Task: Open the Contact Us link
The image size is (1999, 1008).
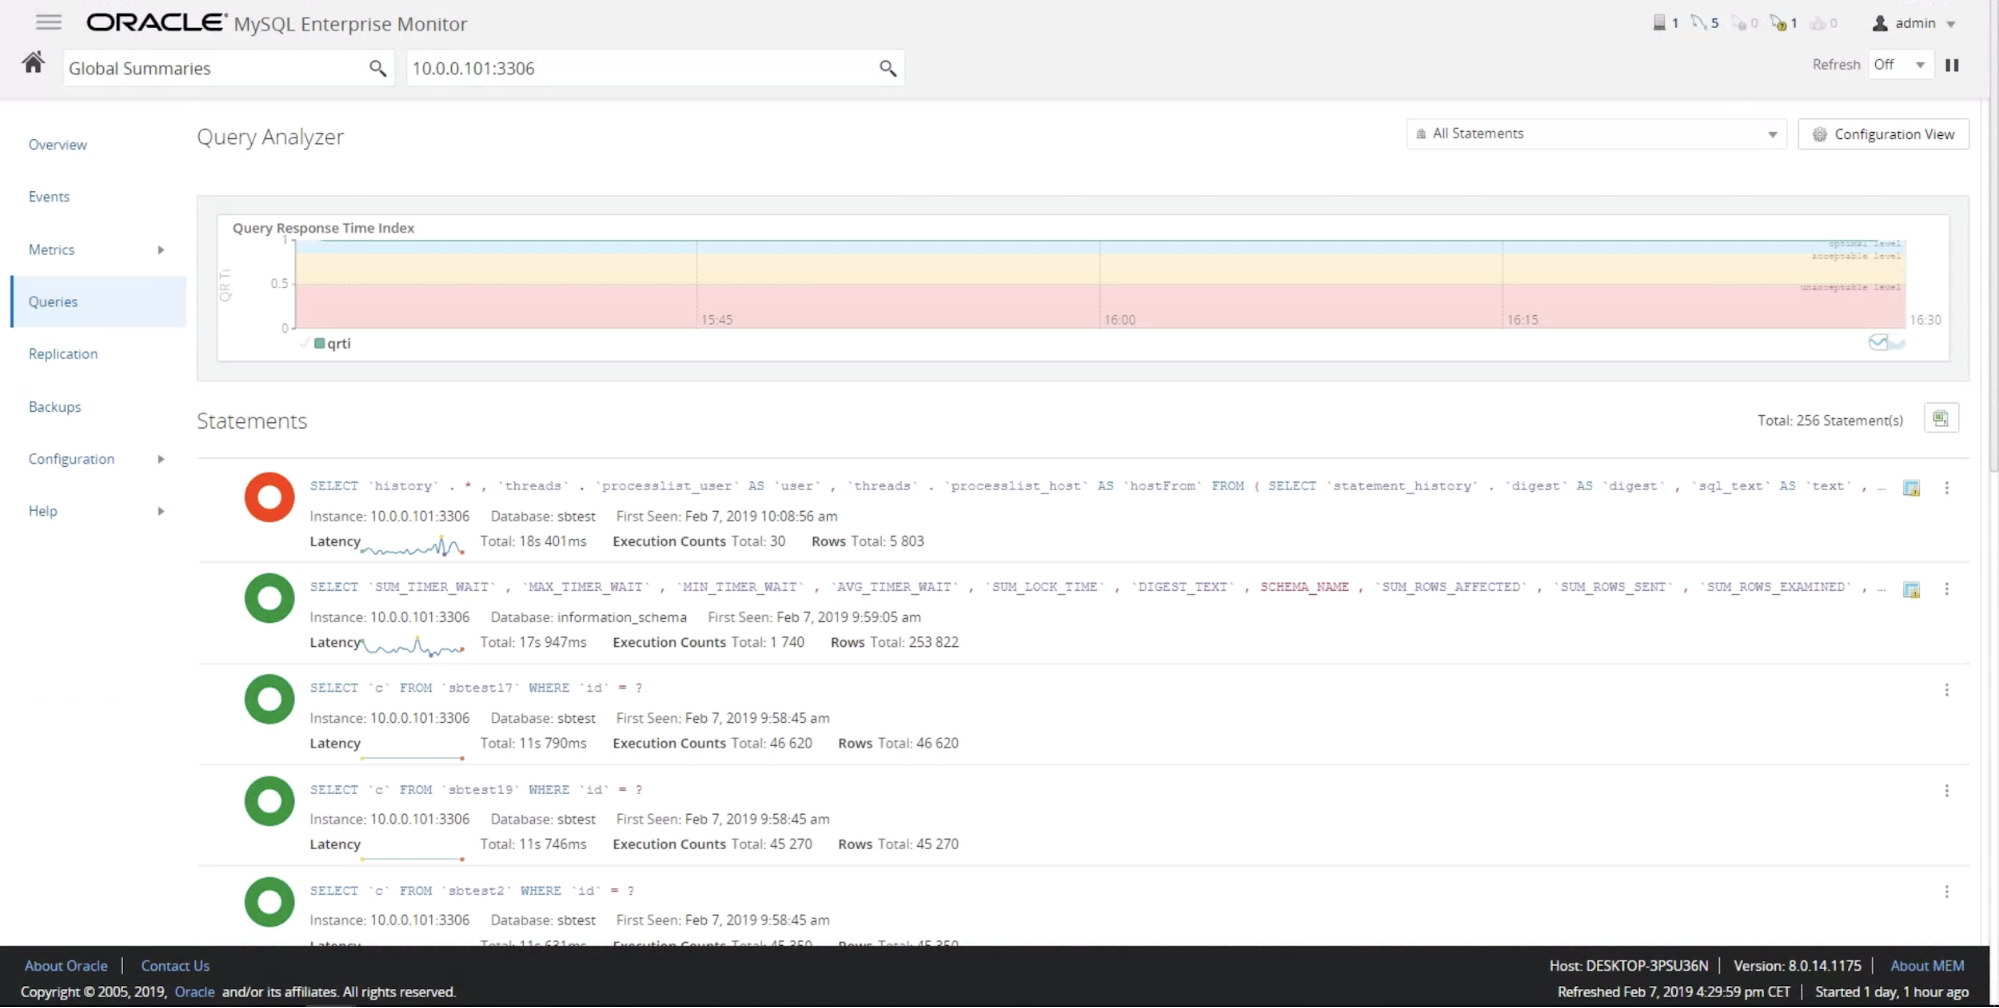Action: (175, 966)
